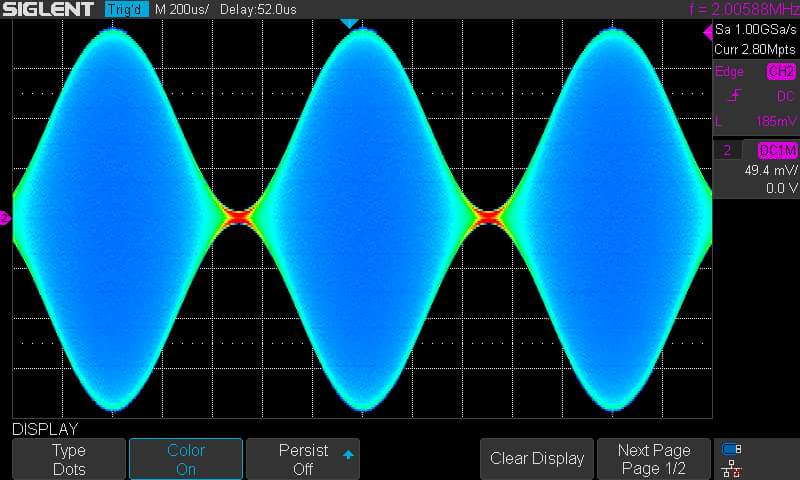Click the channel 2 number badge

pyautogui.click(x=727, y=150)
